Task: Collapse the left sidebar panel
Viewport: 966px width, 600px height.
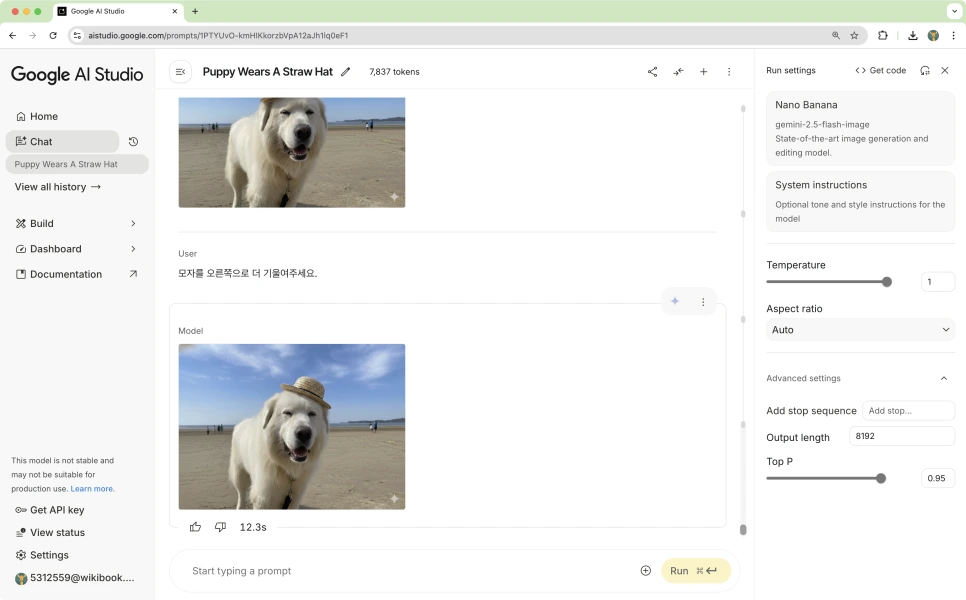Action: [181, 71]
